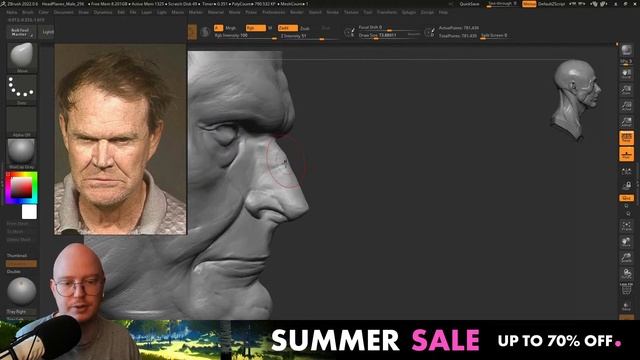Click the ZBrush logo in the title bar

[x=4, y=4]
